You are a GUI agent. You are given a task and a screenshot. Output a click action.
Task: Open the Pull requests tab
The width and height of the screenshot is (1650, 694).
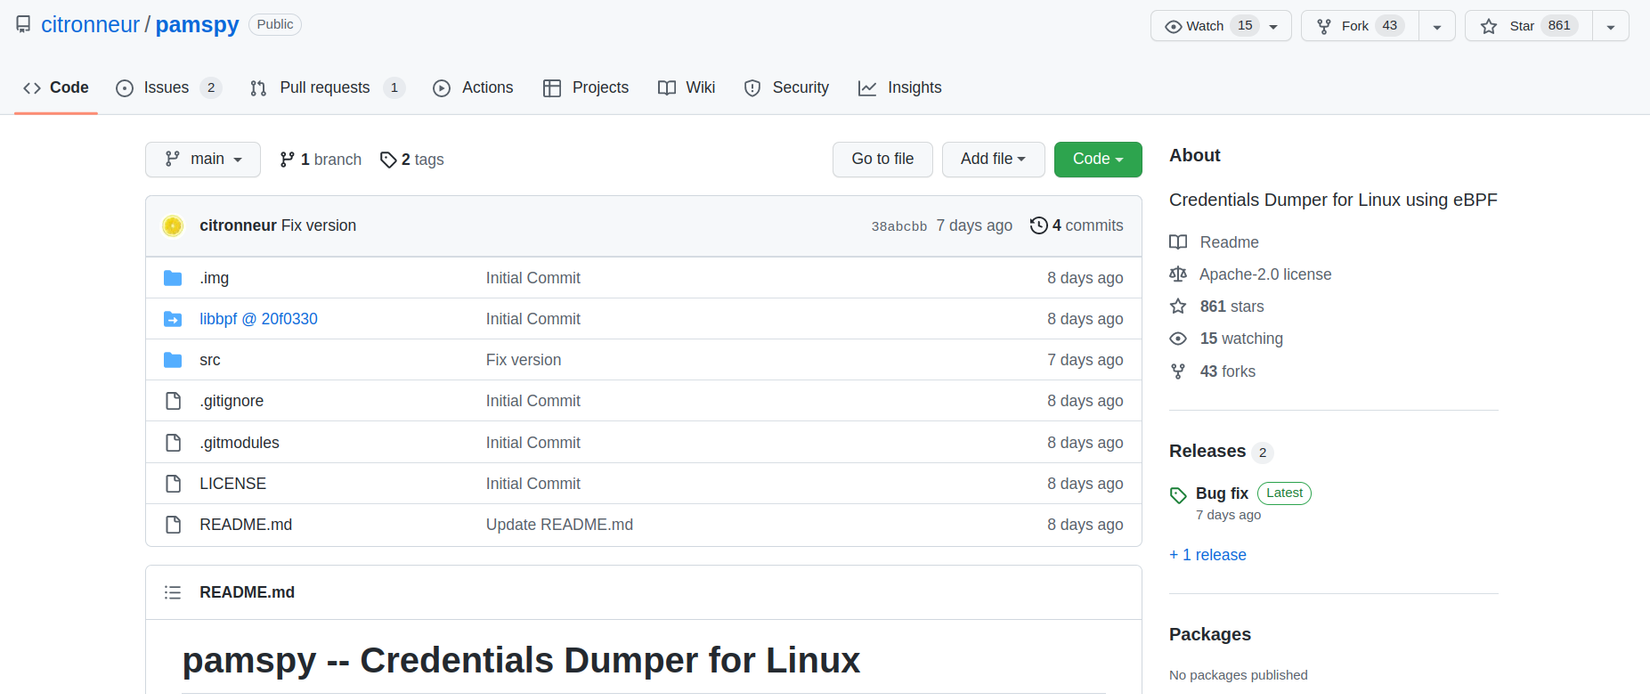325,88
